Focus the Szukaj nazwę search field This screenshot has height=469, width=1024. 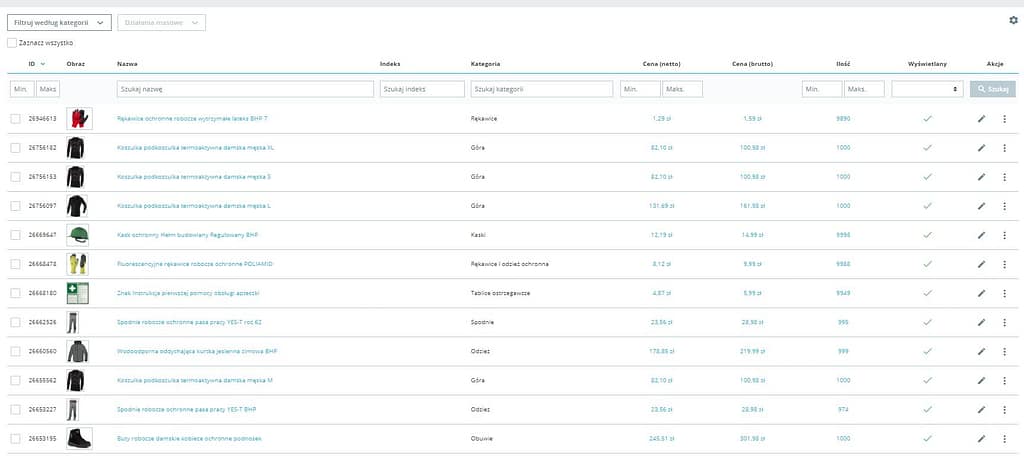click(x=245, y=89)
